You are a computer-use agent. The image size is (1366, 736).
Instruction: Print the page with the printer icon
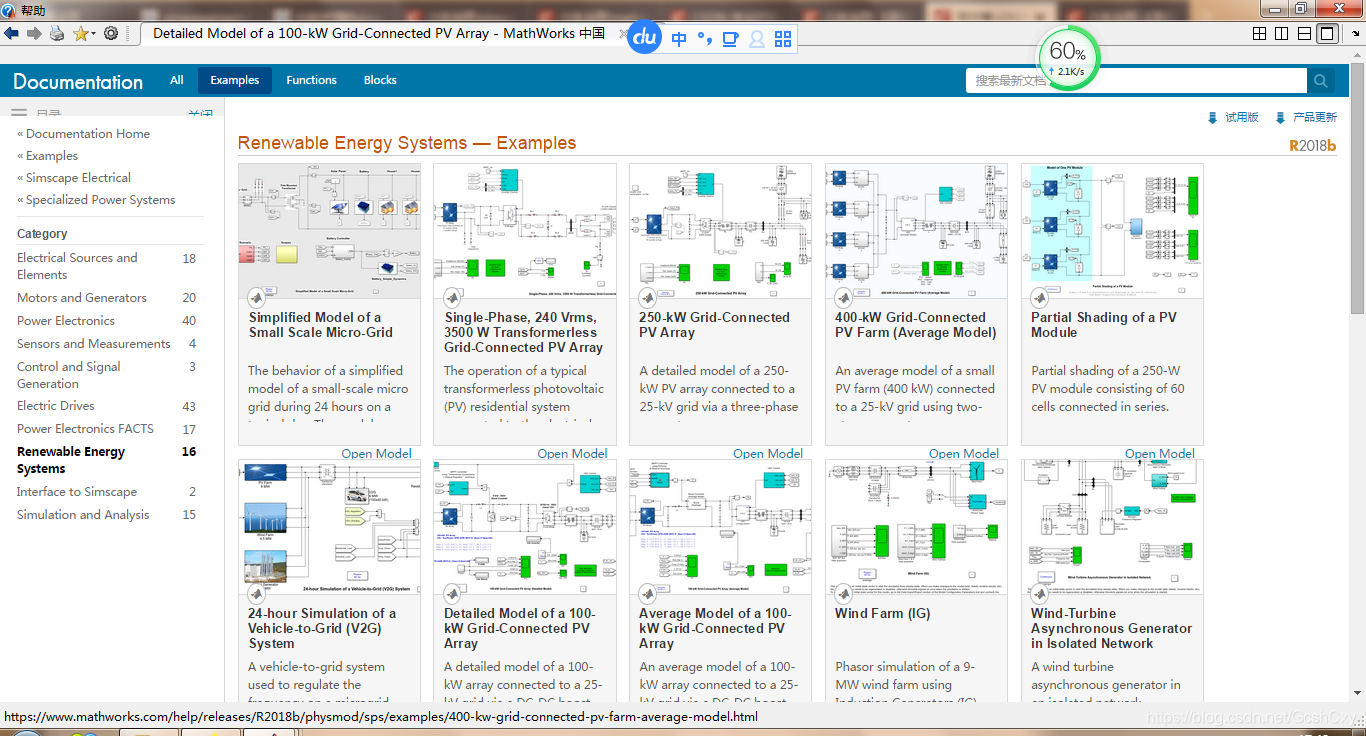[57, 33]
